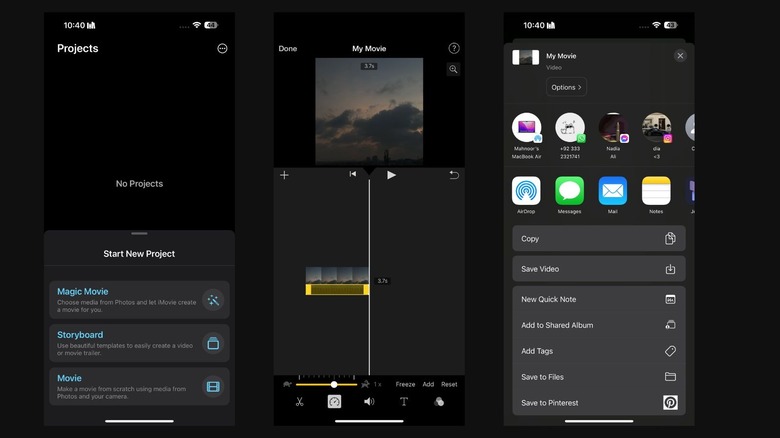Tap Reset in the speed controls
The image size is (780, 438).
(449, 384)
